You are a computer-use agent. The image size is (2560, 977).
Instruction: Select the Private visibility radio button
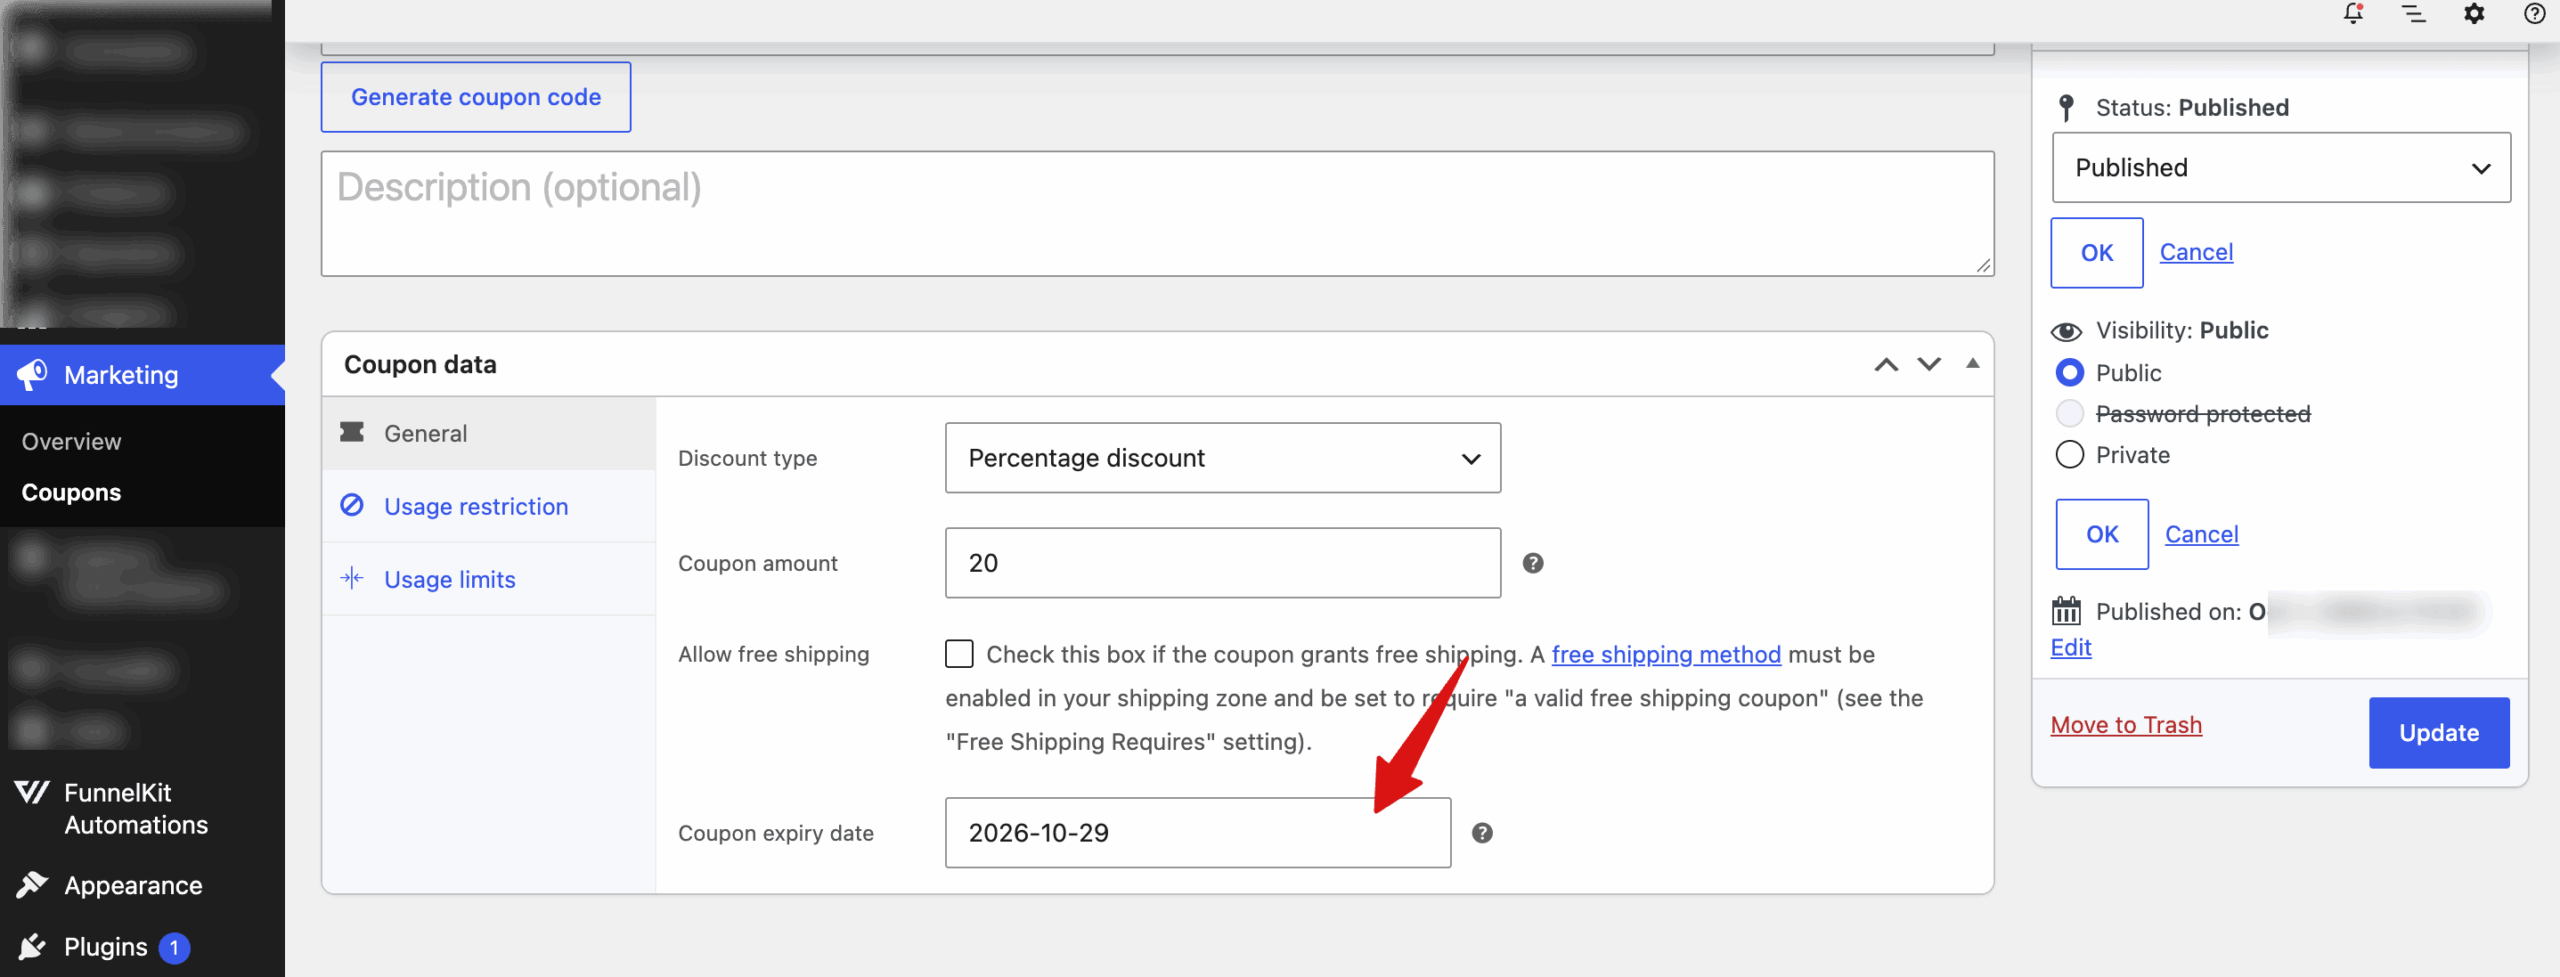2070,455
